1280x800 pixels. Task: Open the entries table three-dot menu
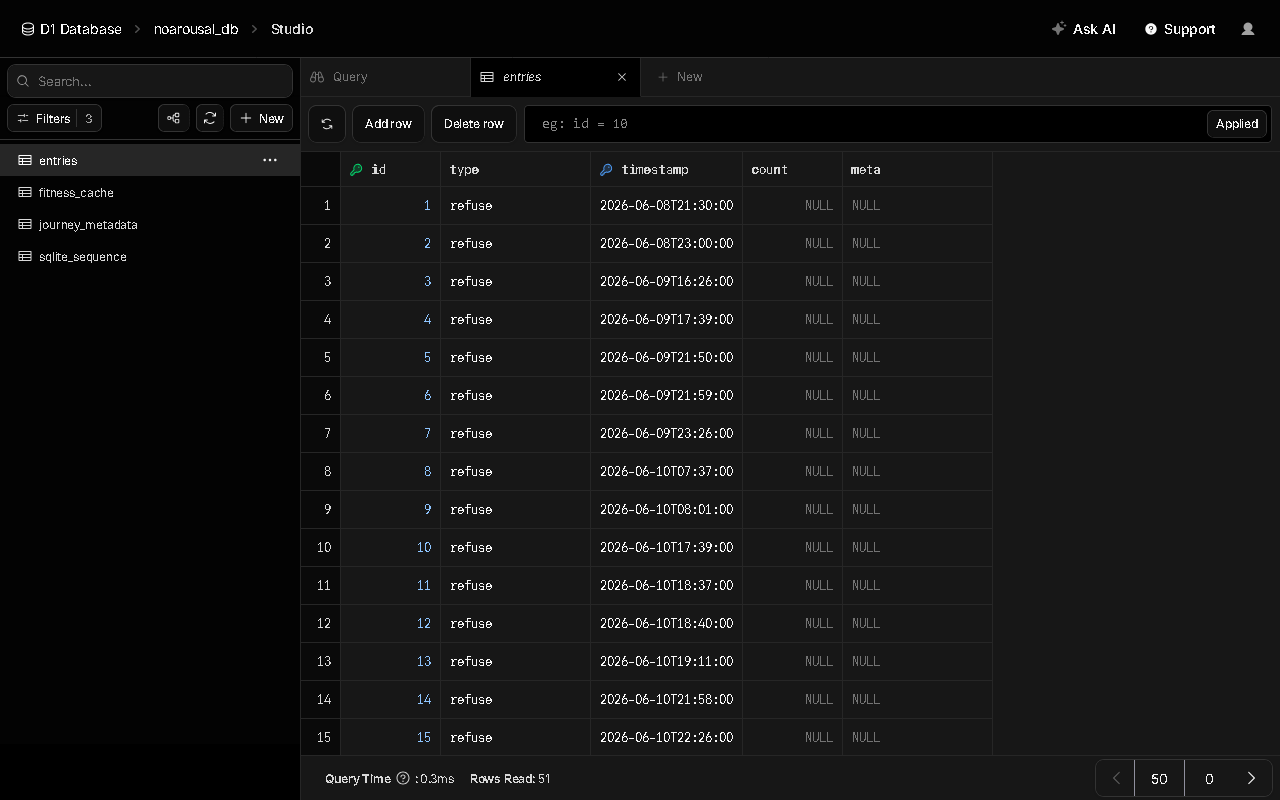pyautogui.click(x=270, y=160)
